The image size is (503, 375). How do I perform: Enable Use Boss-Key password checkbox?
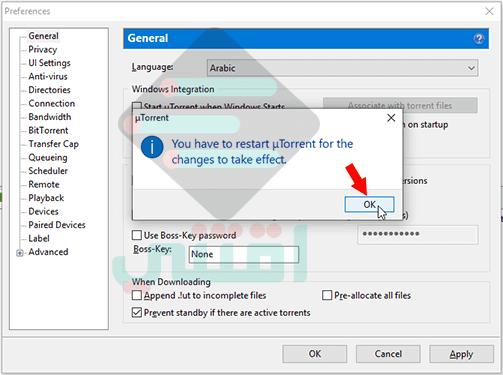137,235
